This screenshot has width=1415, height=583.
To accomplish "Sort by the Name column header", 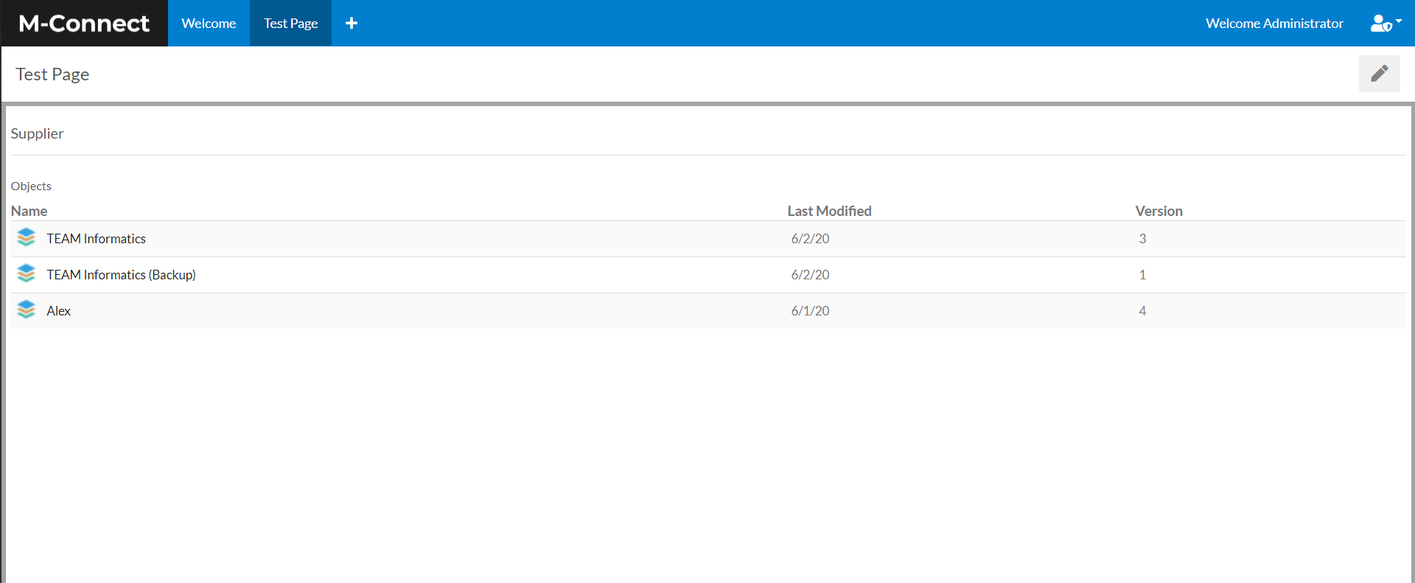I will point(29,211).
